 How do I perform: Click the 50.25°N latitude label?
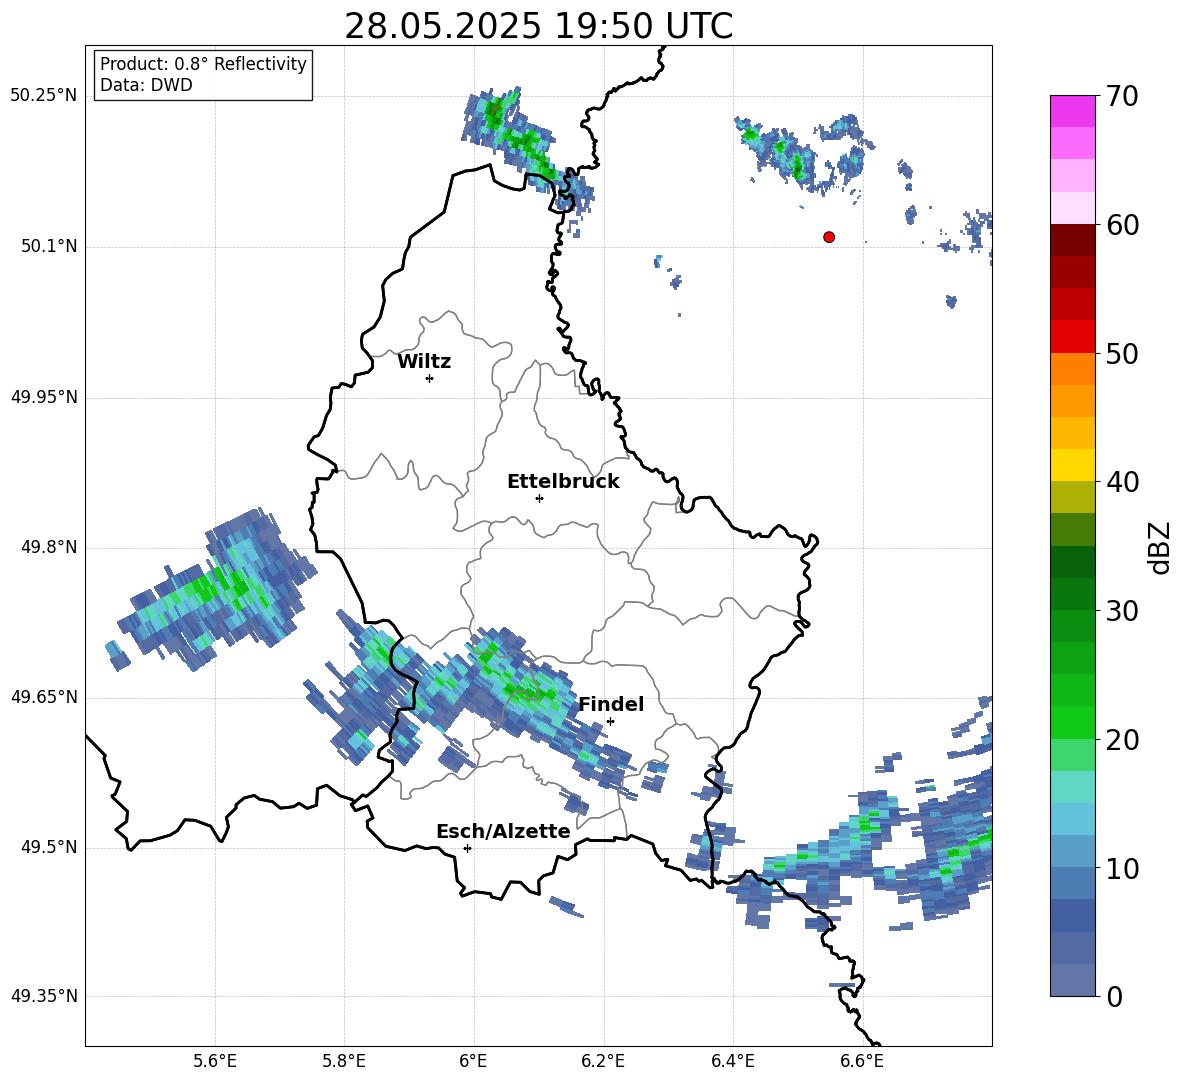click(44, 96)
